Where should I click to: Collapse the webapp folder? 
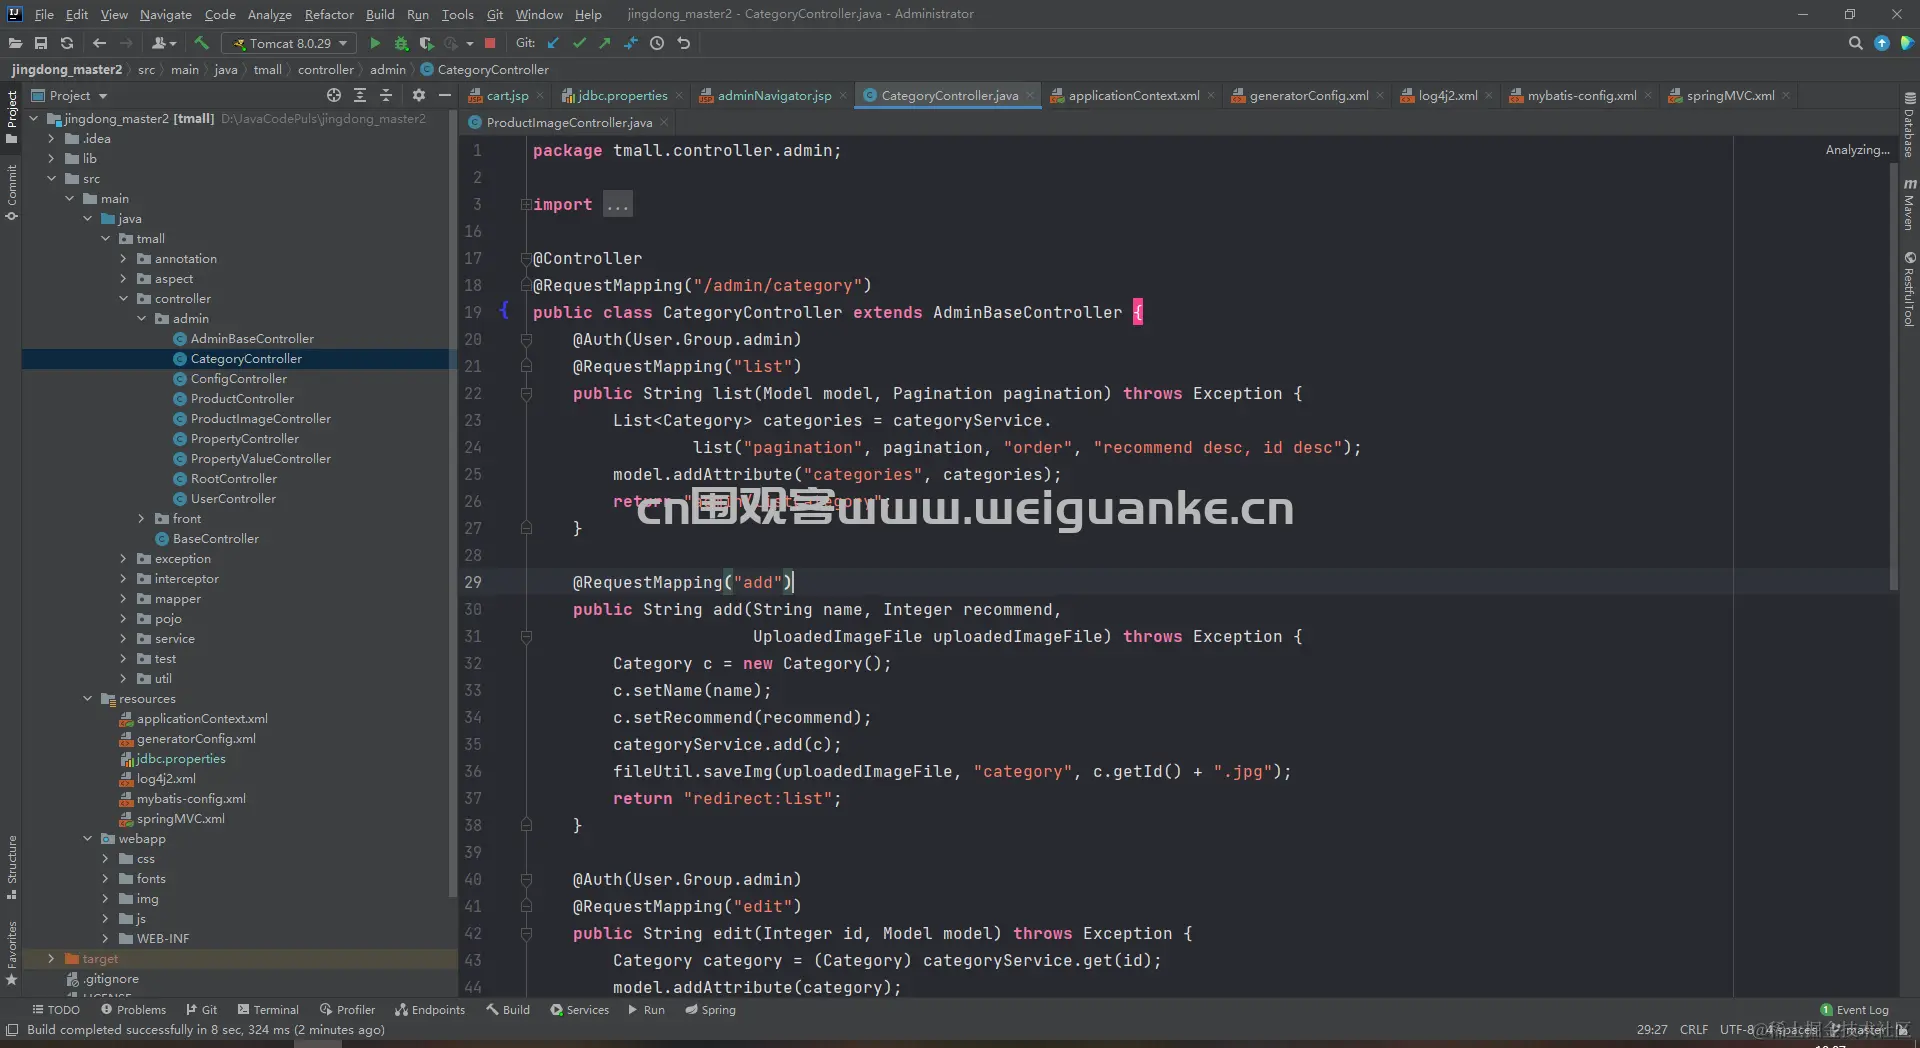click(87, 839)
